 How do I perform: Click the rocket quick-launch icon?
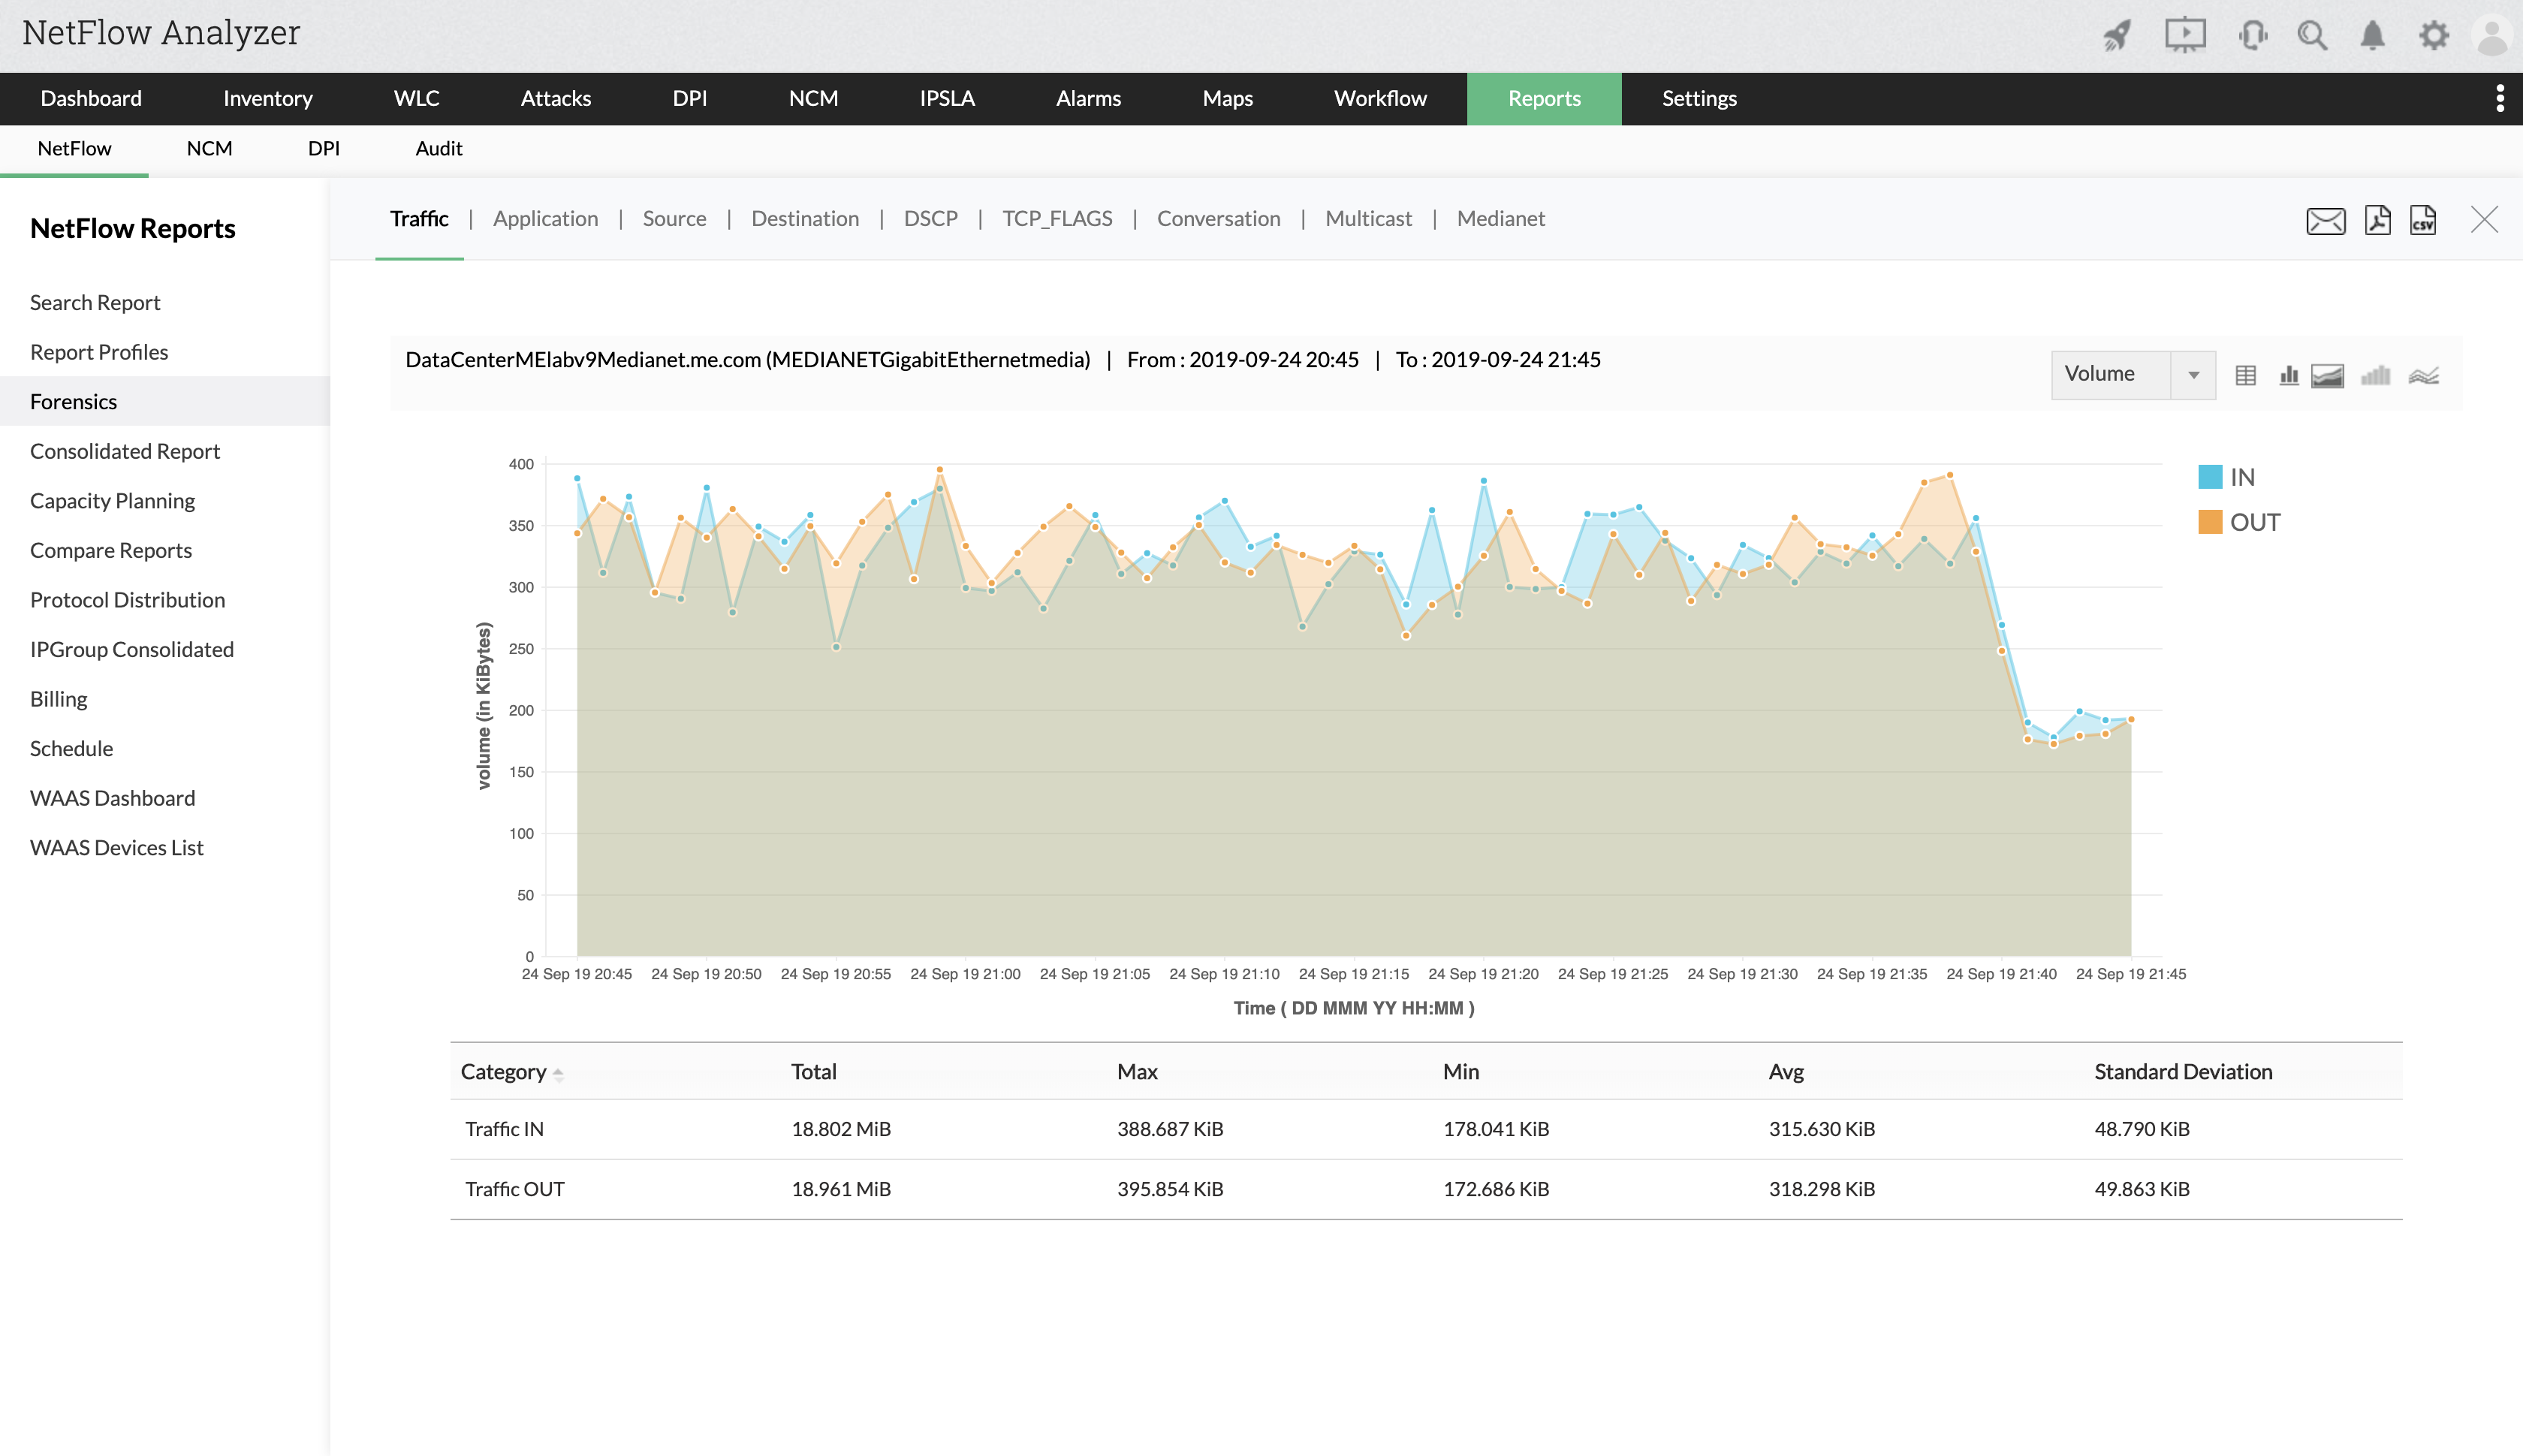point(2116,36)
